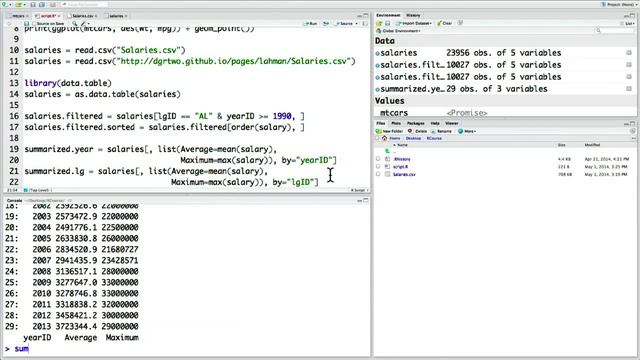Image resolution: width=640 pixels, height=360 pixels.
Task: Click the Source button in editor toolbar
Action: point(343,24)
